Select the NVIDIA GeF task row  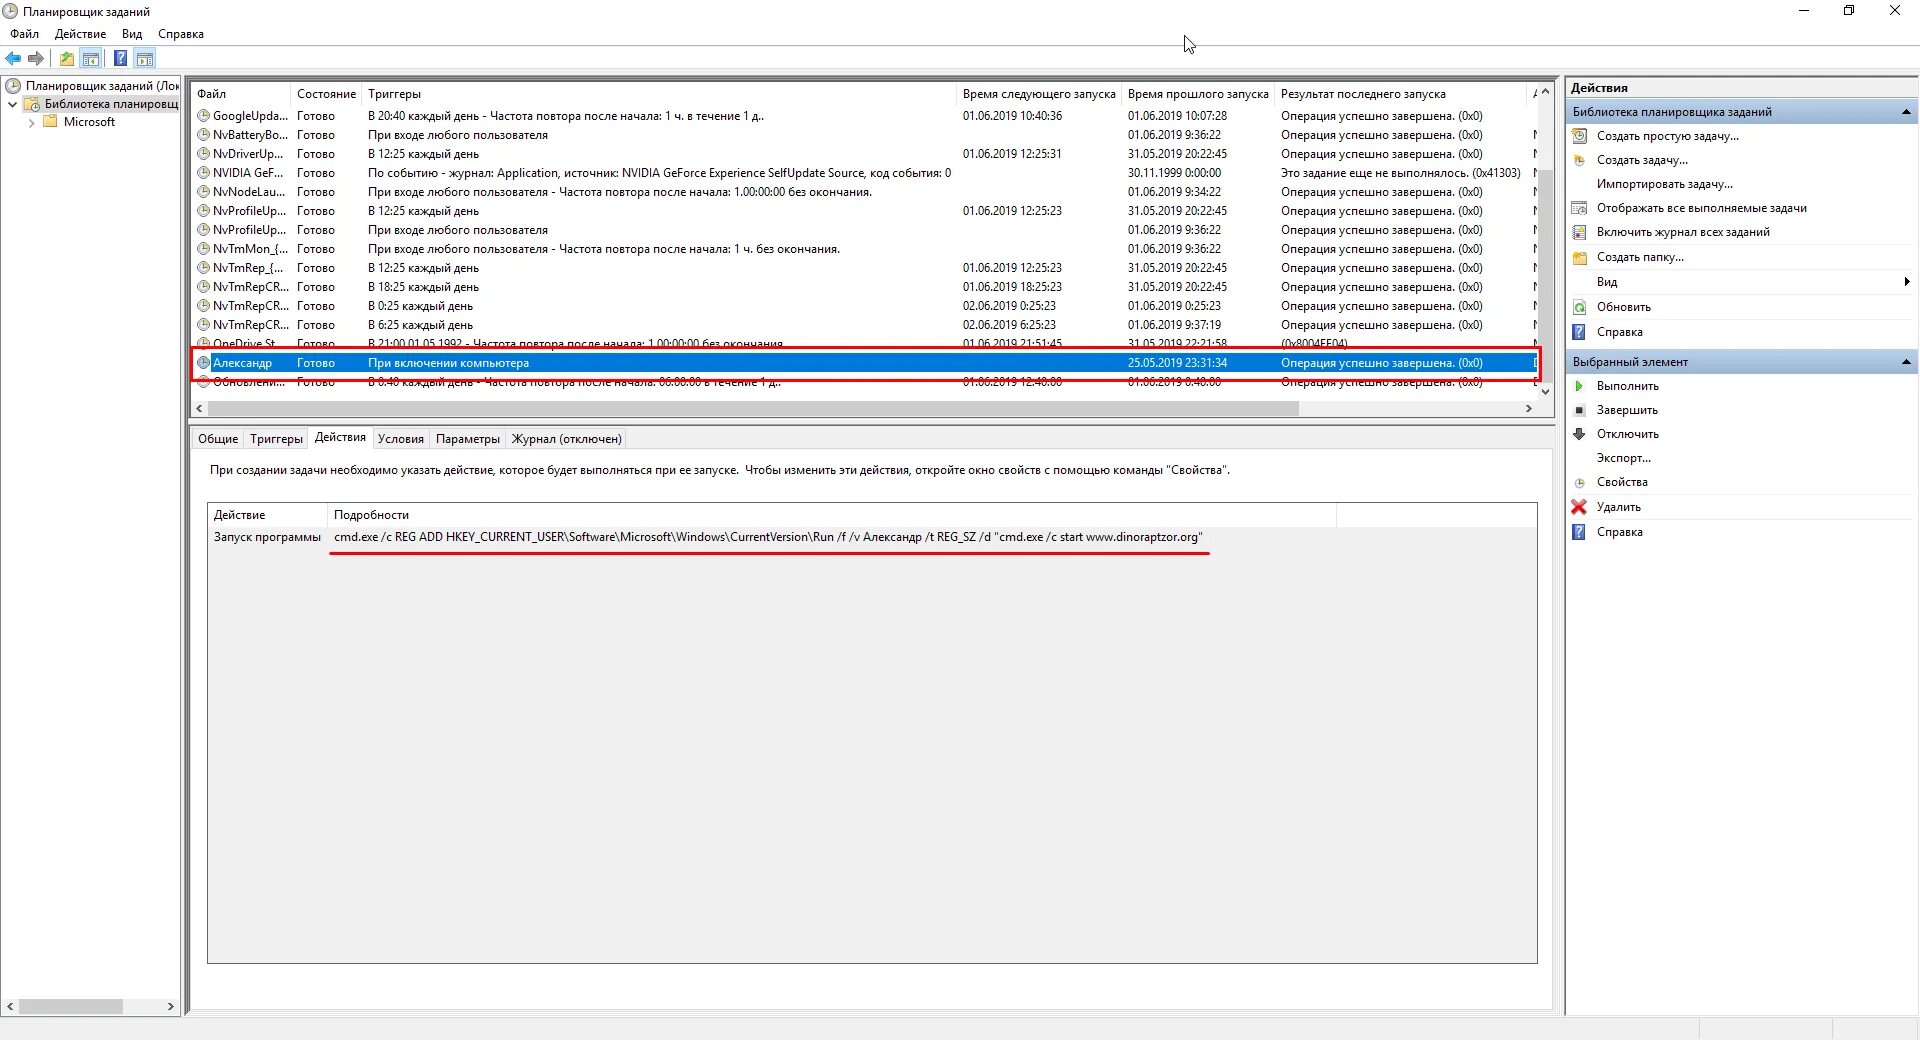point(865,173)
